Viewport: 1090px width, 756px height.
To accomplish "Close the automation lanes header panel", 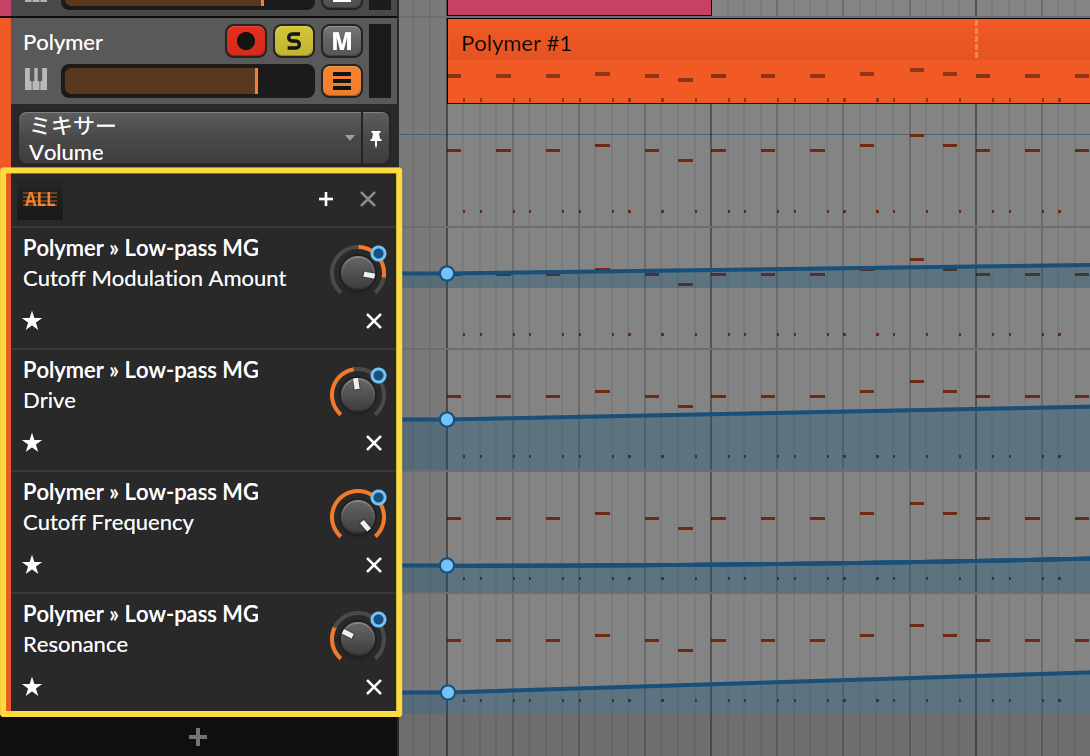I will pos(368,199).
